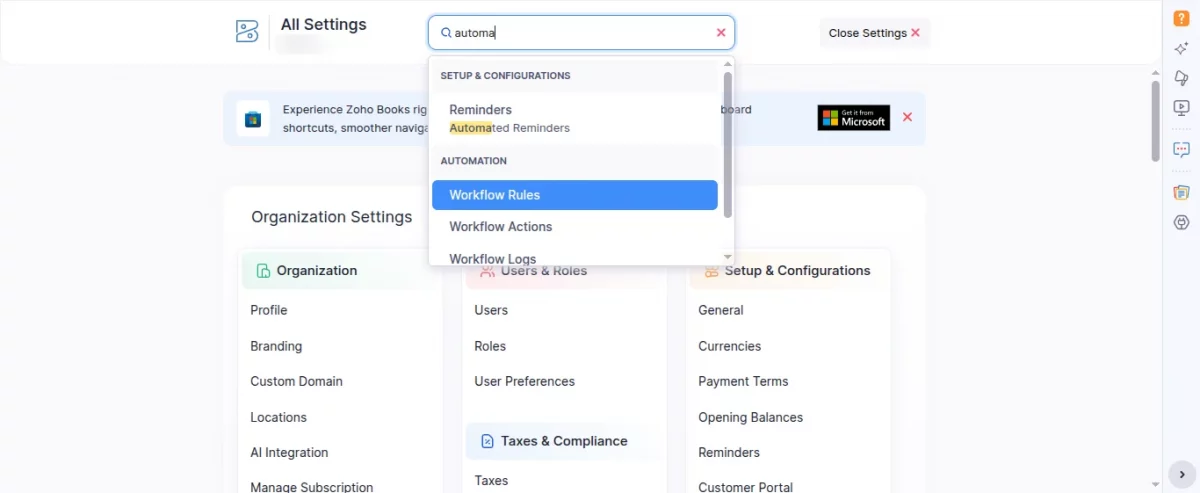Click the Organization Settings heading
The width and height of the screenshot is (1200, 493).
point(331,217)
